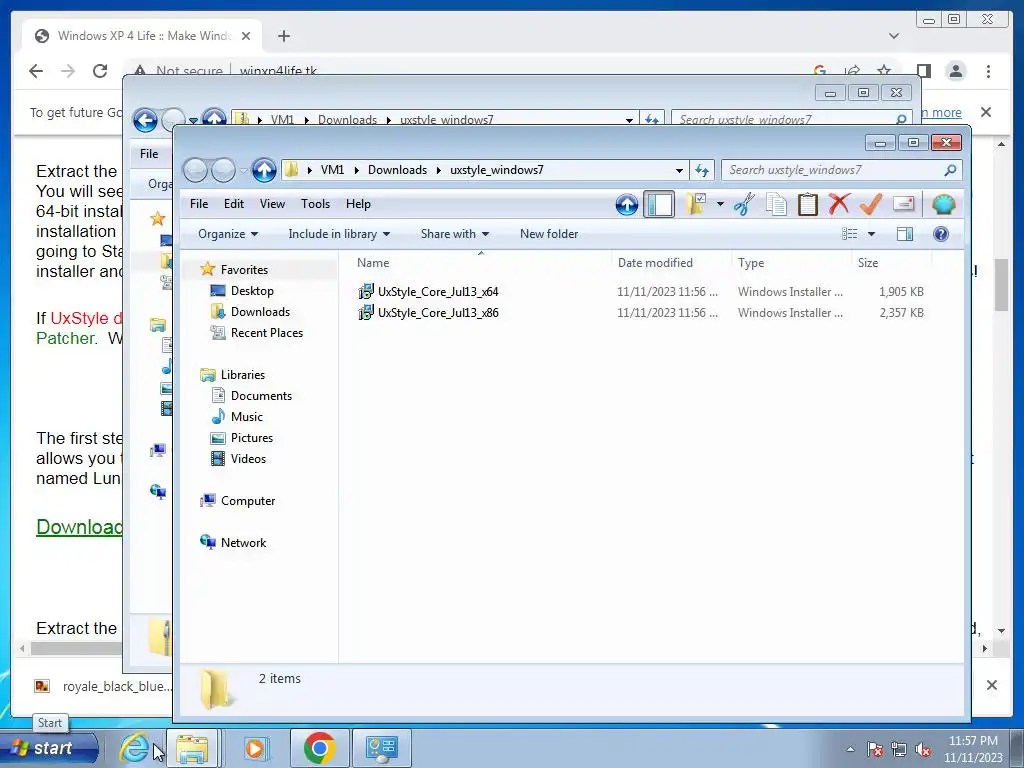This screenshot has height=768, width=1024.
Task: Open Classic Shell settings shell icon
Action: click(x=944, y=204)
